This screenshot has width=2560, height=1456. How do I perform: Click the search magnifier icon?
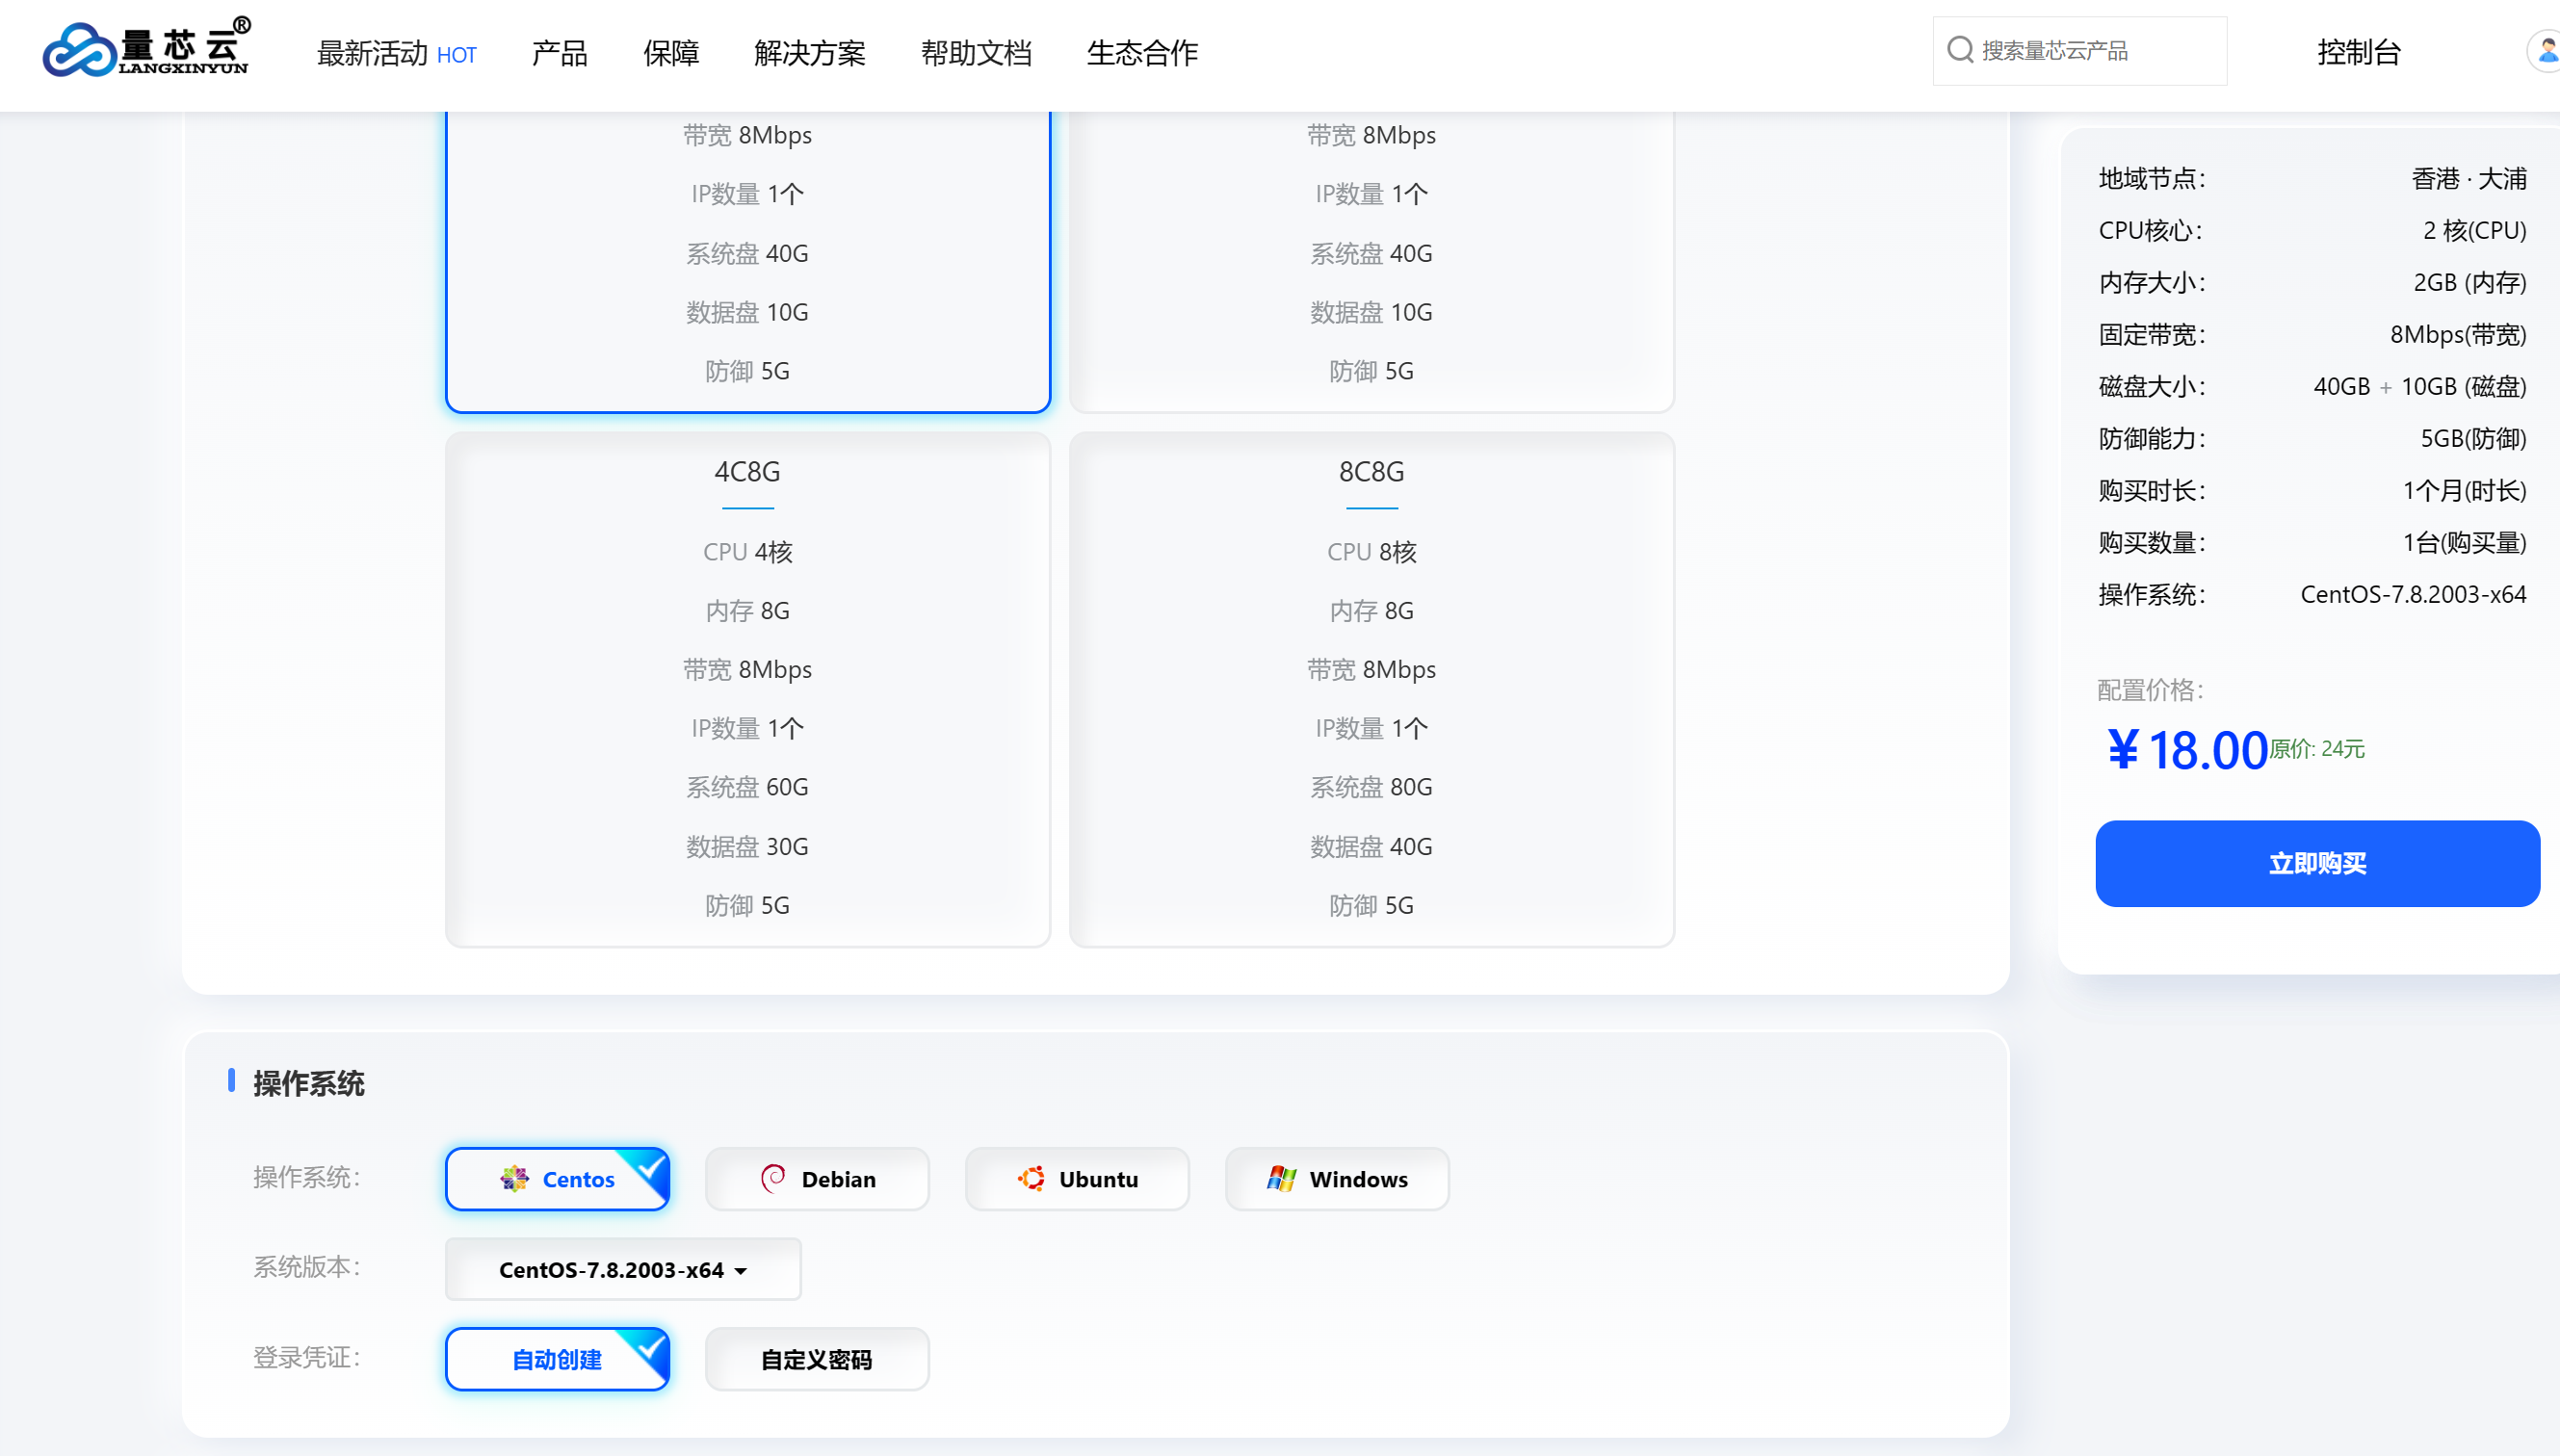(1960, 50)
